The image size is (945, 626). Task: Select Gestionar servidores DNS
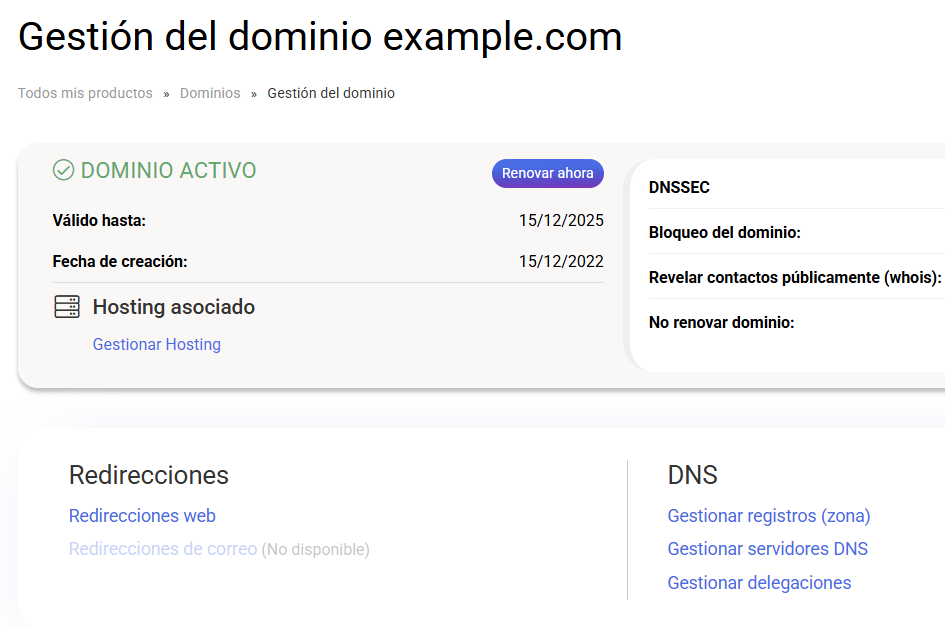coord(768,549)
